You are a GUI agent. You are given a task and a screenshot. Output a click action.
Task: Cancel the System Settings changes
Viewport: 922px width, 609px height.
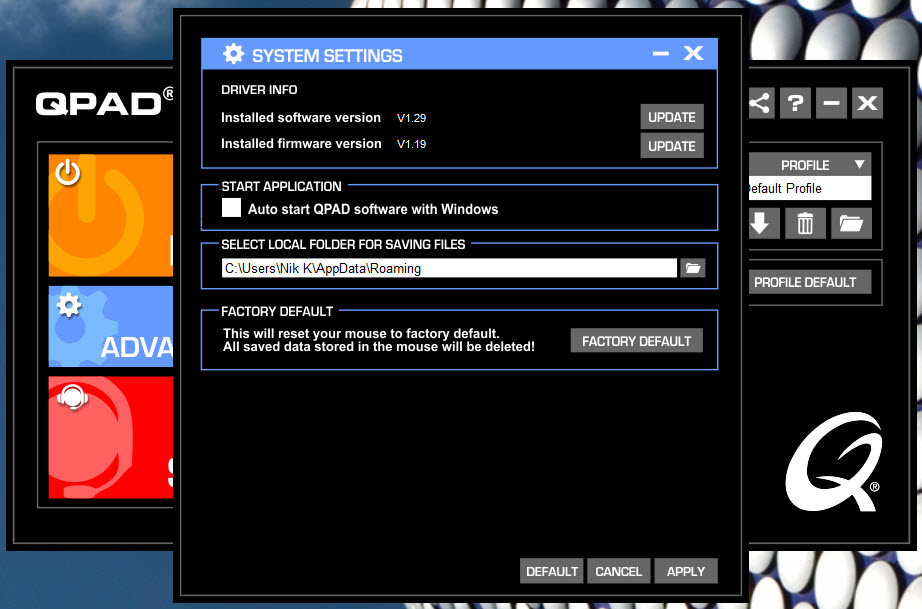pyautogui.click(x=619, y=571)
